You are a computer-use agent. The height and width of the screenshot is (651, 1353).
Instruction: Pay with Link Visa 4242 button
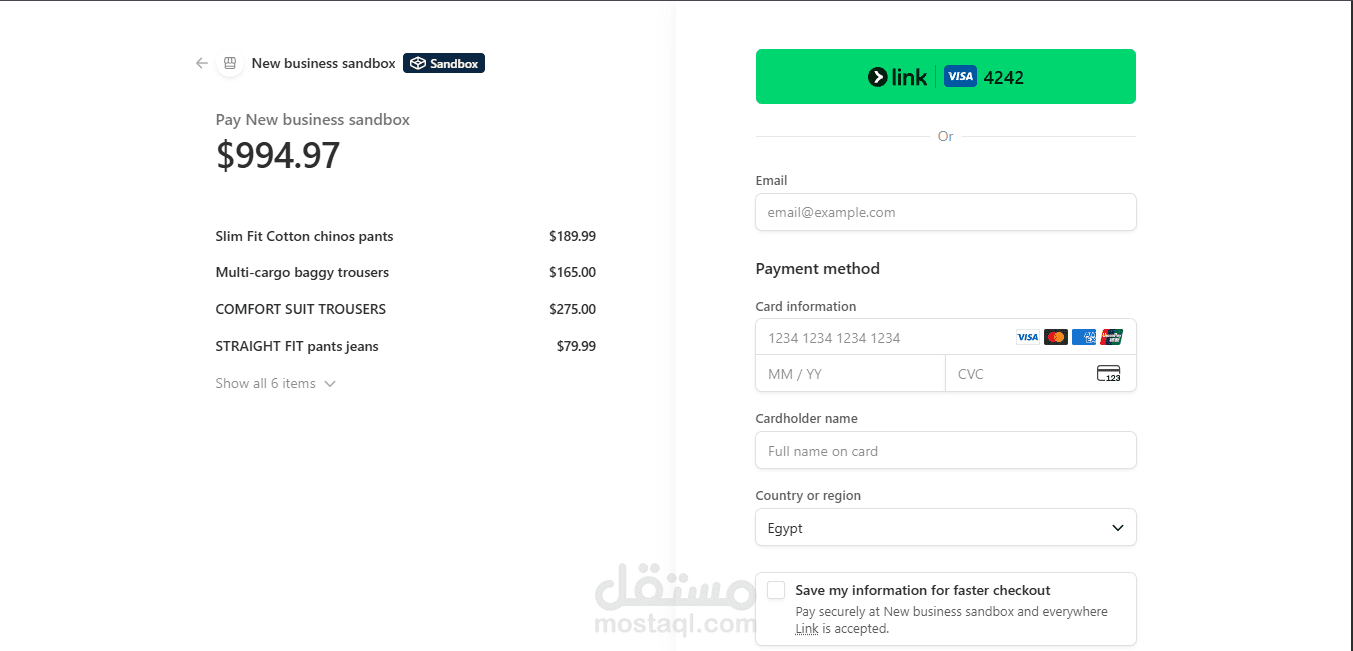coord(945,77)
